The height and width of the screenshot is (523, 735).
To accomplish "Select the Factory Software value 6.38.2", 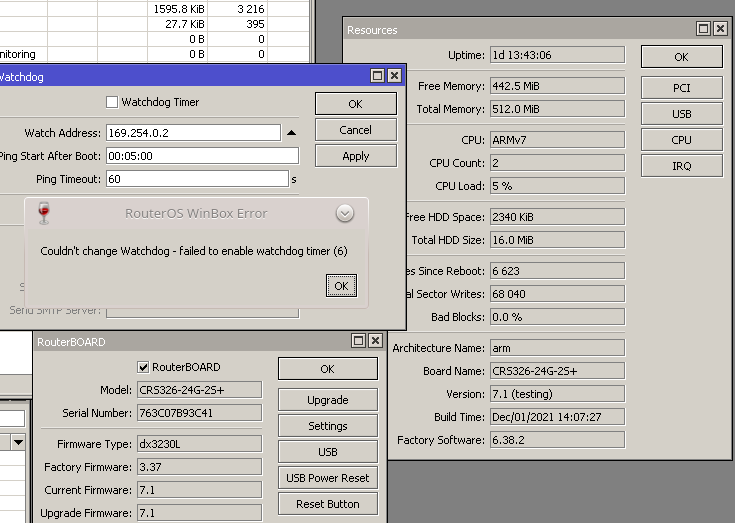I will pos(557,440).
